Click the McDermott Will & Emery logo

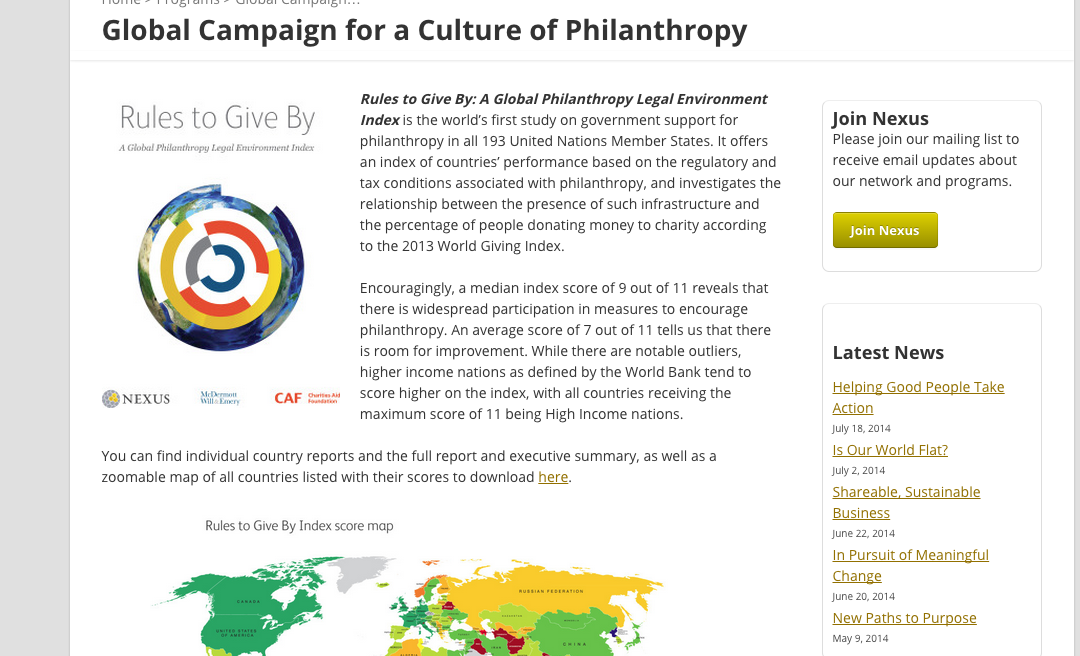click(x=220, y=398)
